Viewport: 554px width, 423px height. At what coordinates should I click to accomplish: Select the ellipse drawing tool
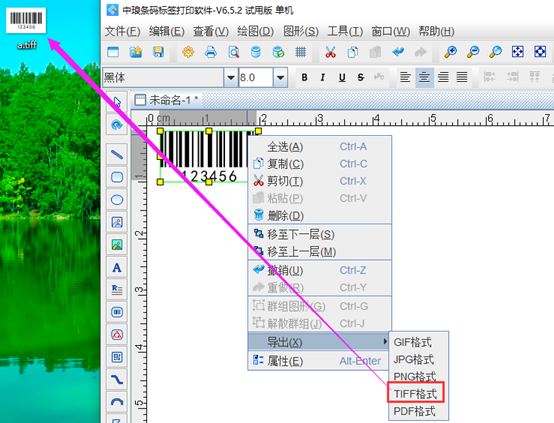117,200
